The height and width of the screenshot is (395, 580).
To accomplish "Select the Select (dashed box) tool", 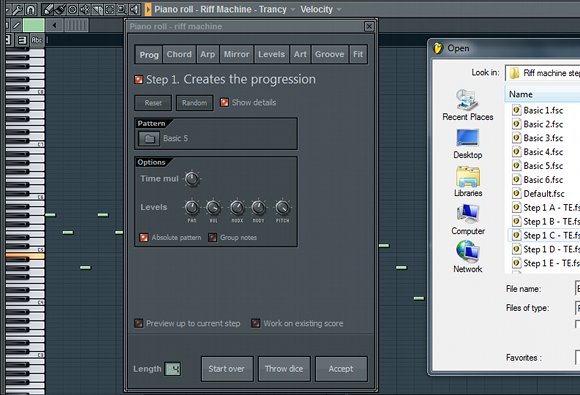I will (x=109, y=10).
